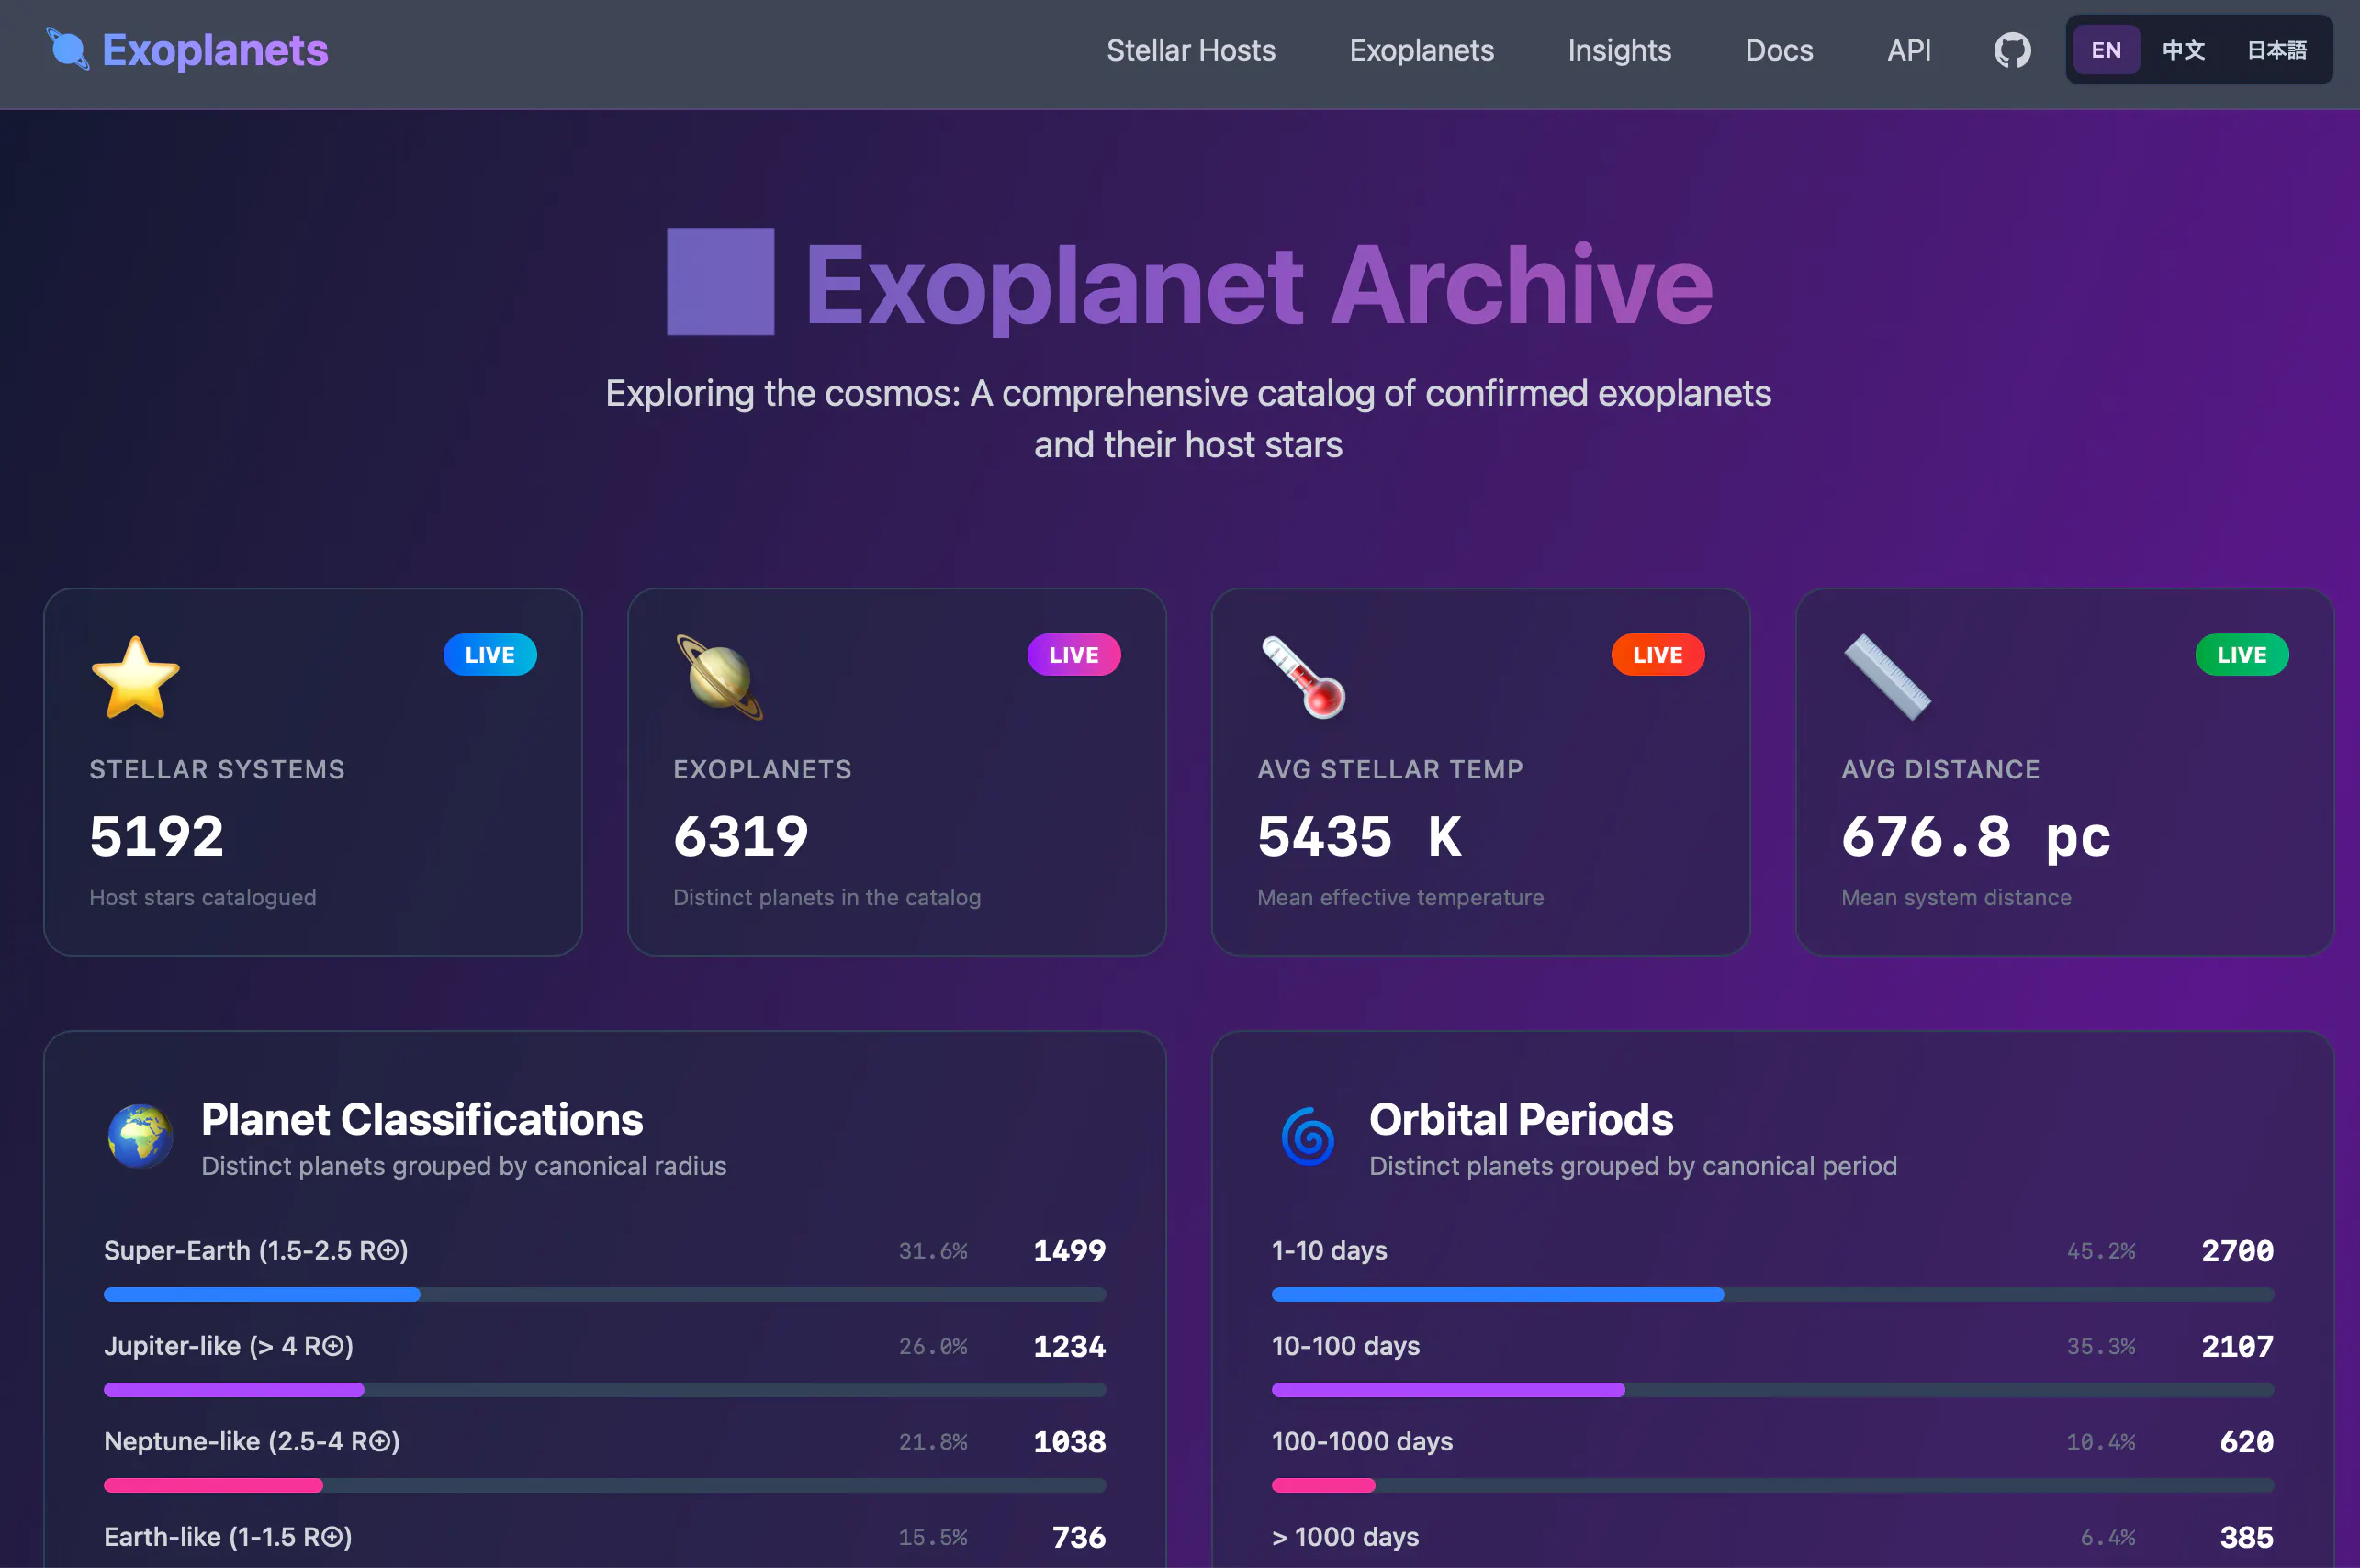Click the Planet Classifications heading
This screenshot has width=2360, height=1568.
pos(422,1119)
